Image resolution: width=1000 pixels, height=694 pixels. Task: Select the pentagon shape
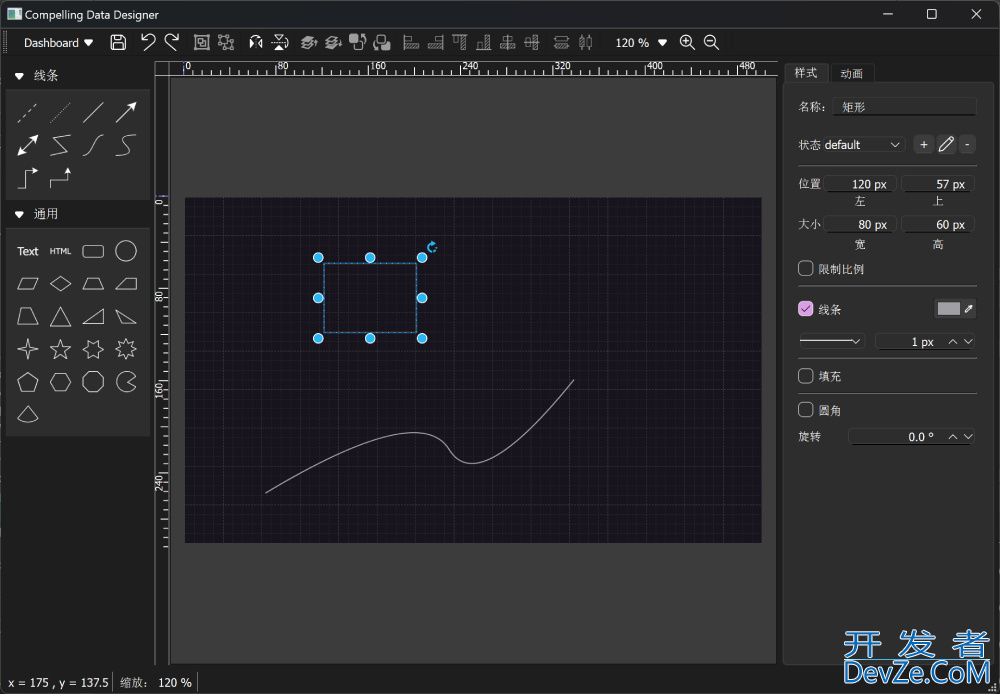[27, 382]
